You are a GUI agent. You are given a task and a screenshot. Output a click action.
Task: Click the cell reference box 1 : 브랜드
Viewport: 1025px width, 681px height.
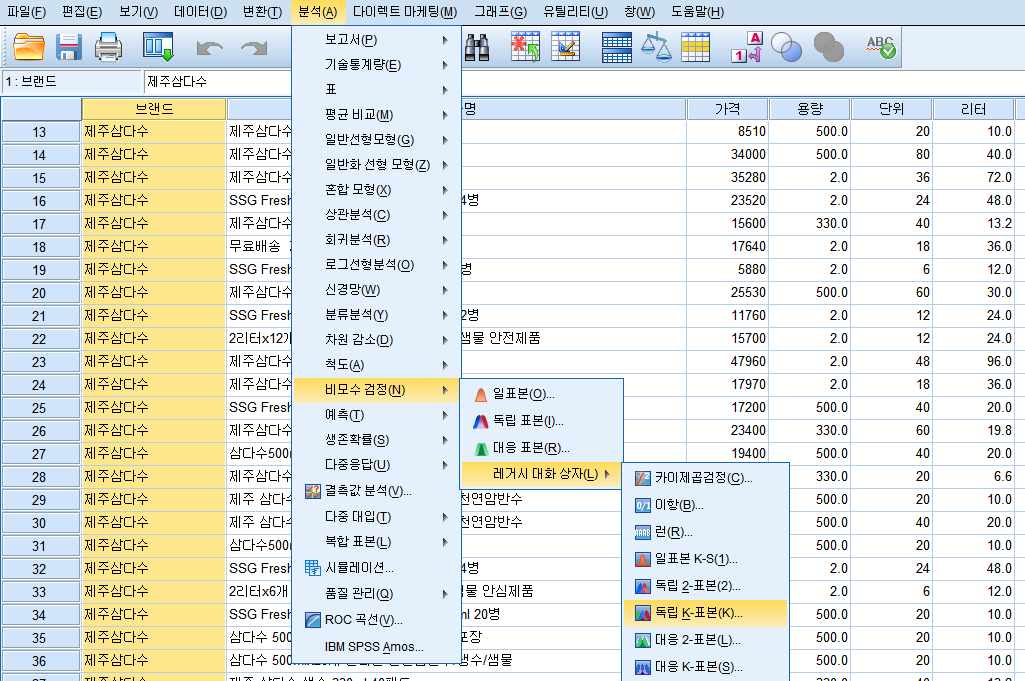(71, 82)
